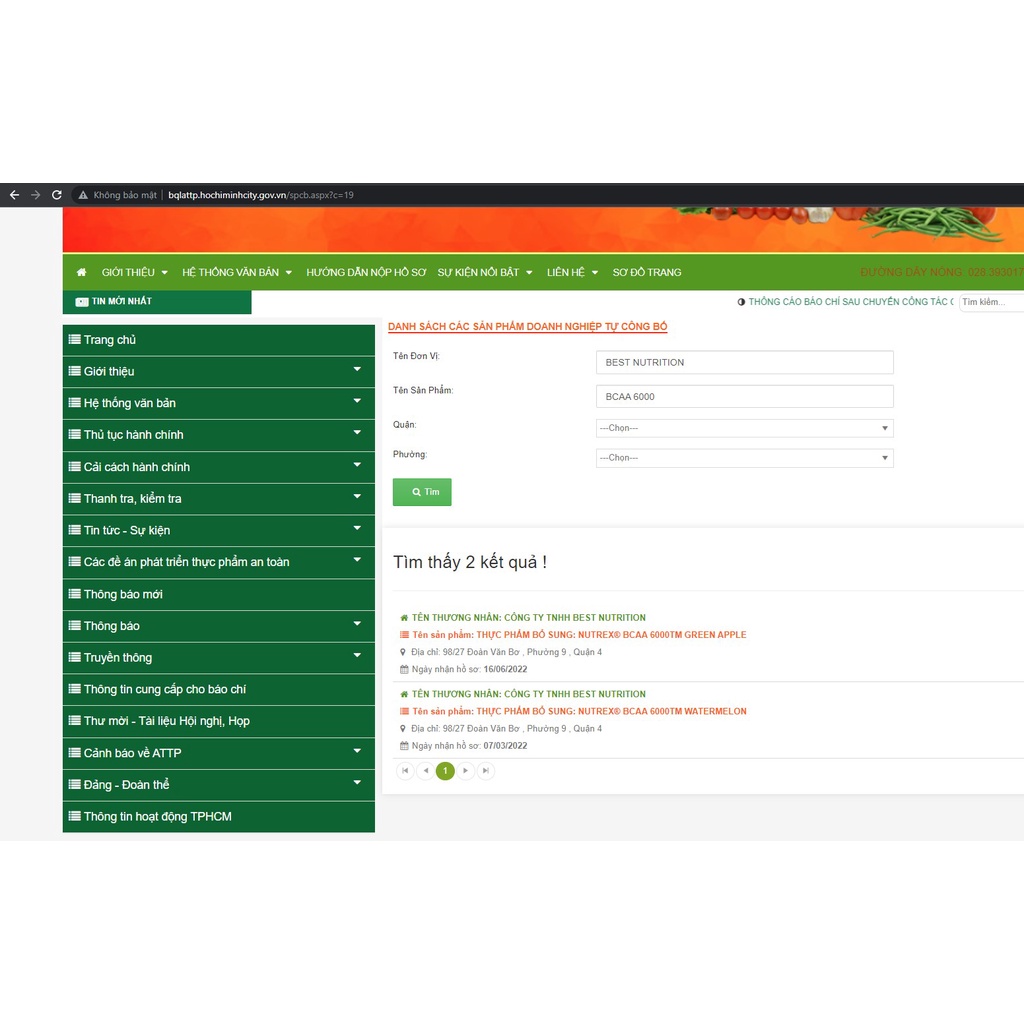Click the browser forward arrow
The image size is (1024, 1024).
click(36, 195)
